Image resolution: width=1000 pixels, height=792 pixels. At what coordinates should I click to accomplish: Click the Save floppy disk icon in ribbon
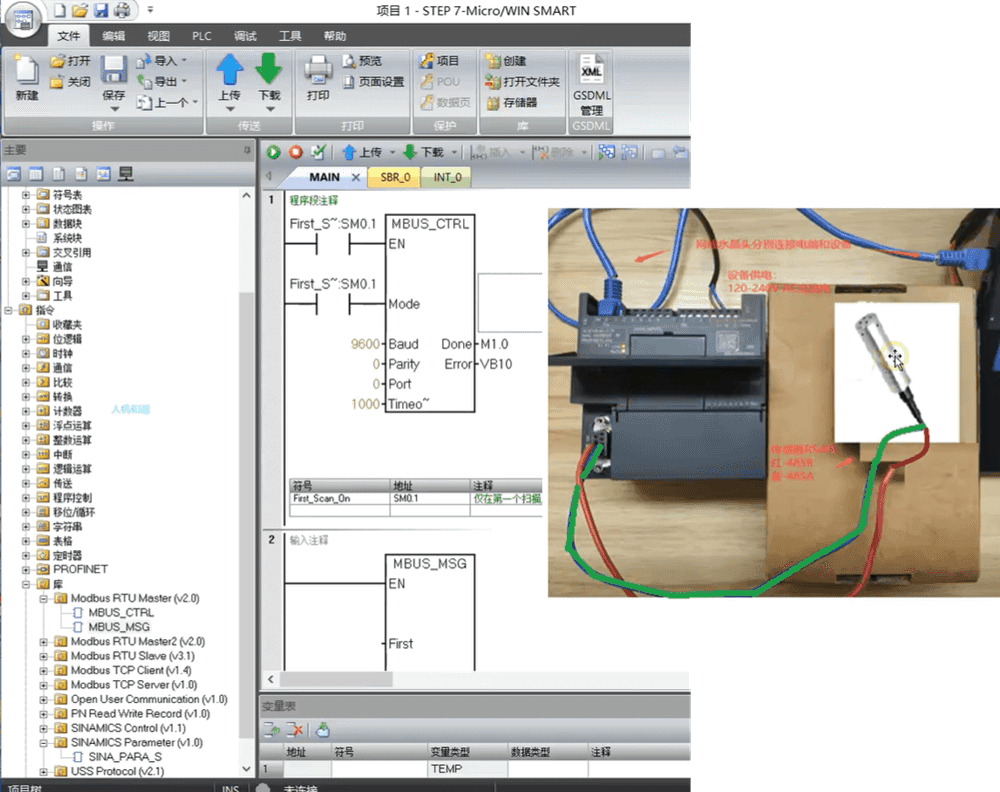pos(114,71)
